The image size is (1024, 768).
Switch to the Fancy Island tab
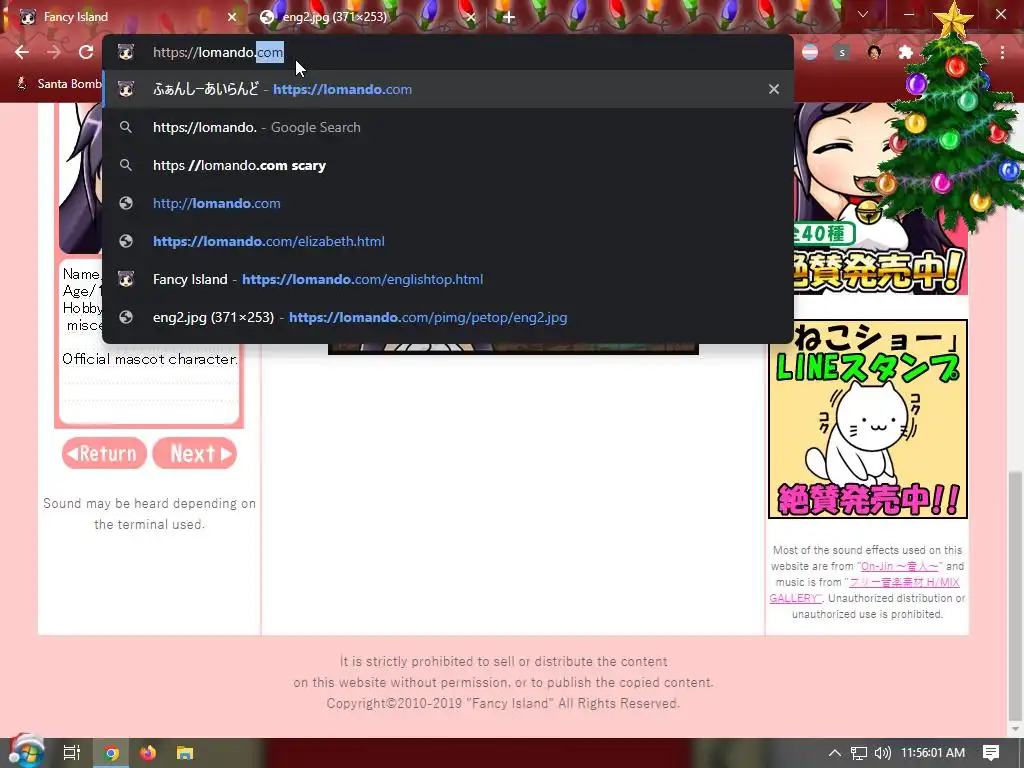(x=124, y=17)
